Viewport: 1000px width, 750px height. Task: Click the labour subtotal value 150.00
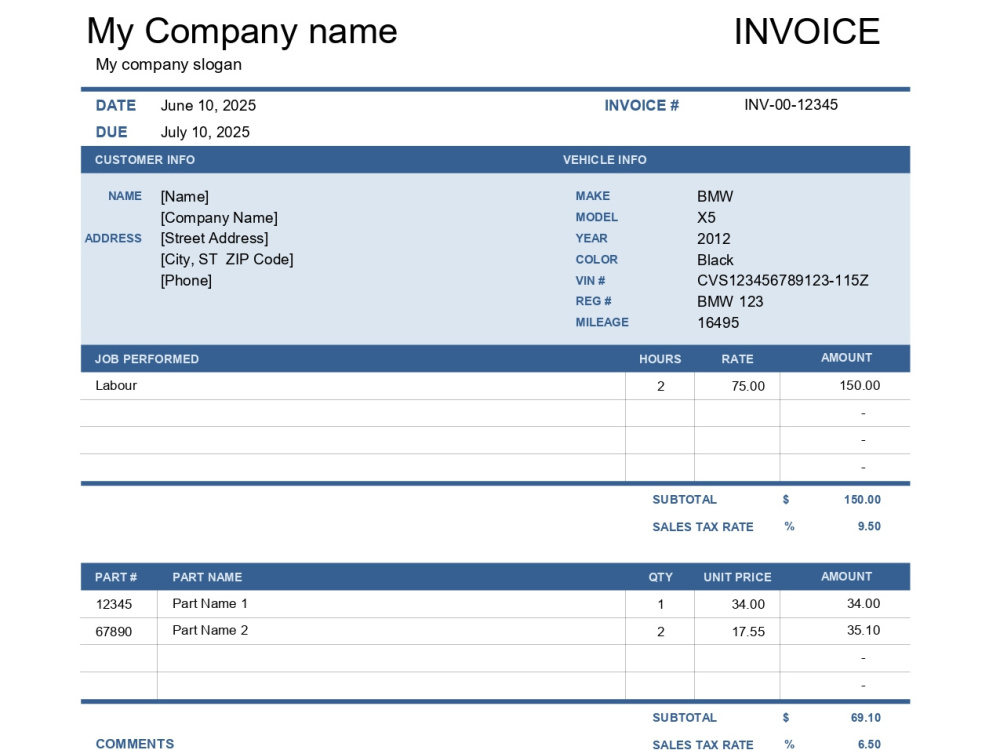862,499
